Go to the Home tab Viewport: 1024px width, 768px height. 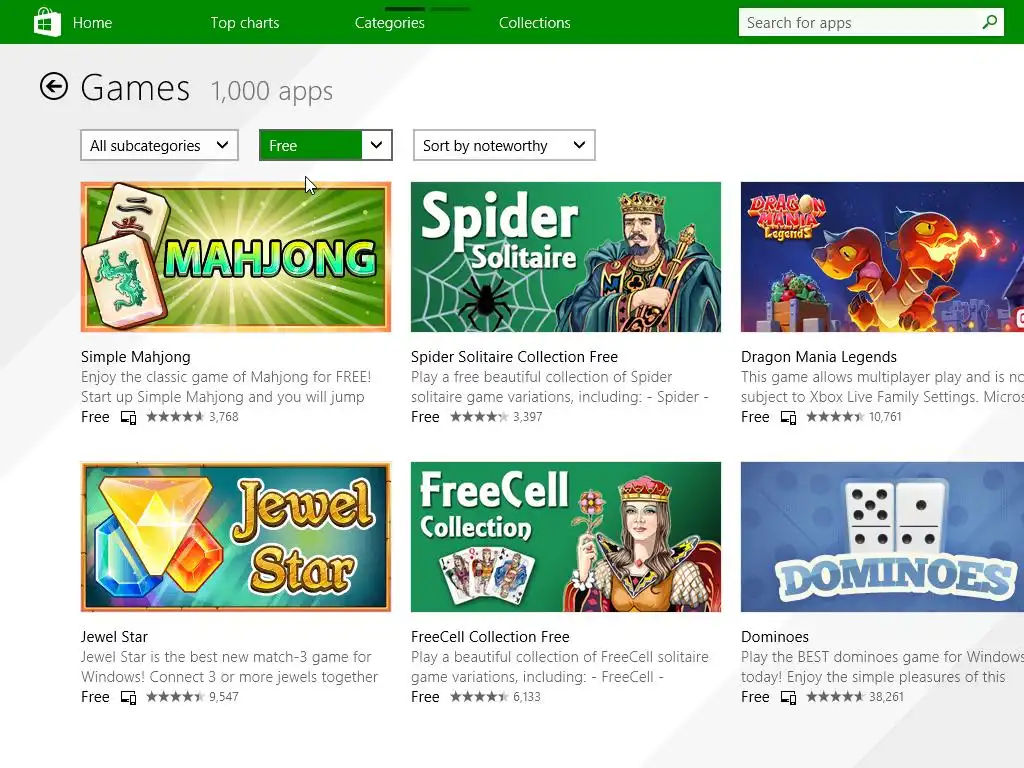pyautogui.click(x=92, y=22)
